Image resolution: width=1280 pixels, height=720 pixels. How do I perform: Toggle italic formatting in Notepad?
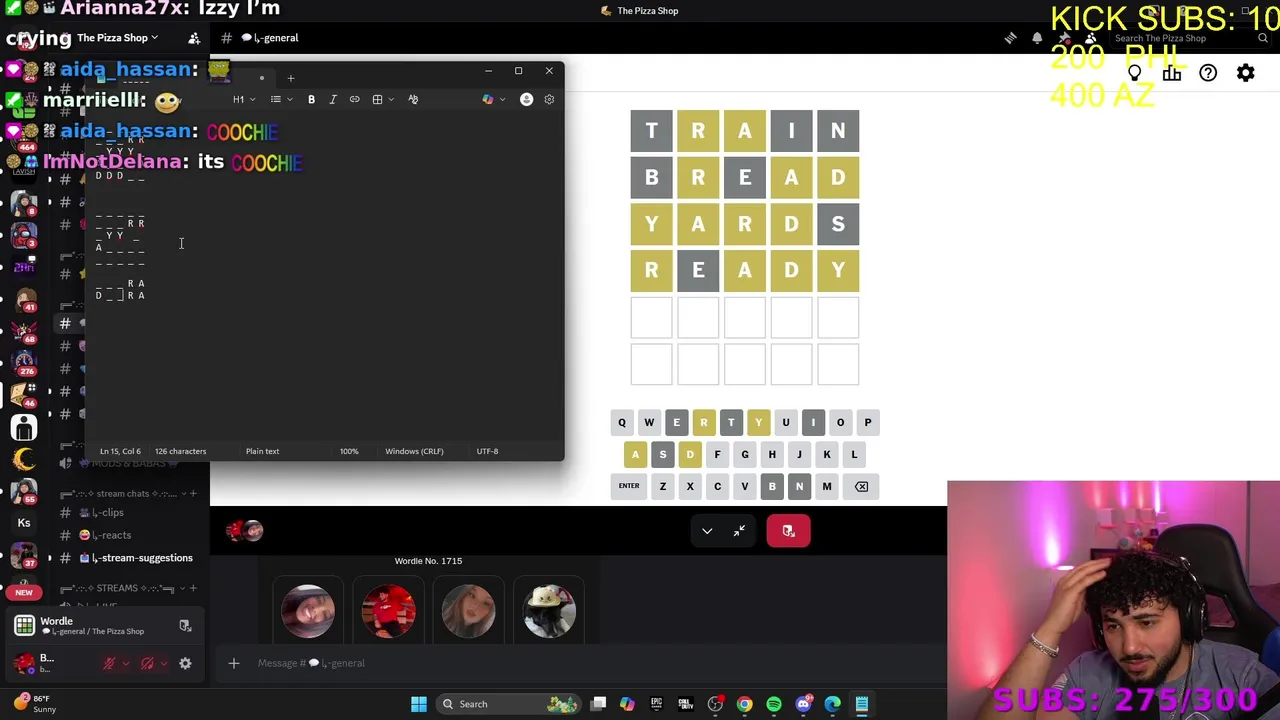coord(333,99)
